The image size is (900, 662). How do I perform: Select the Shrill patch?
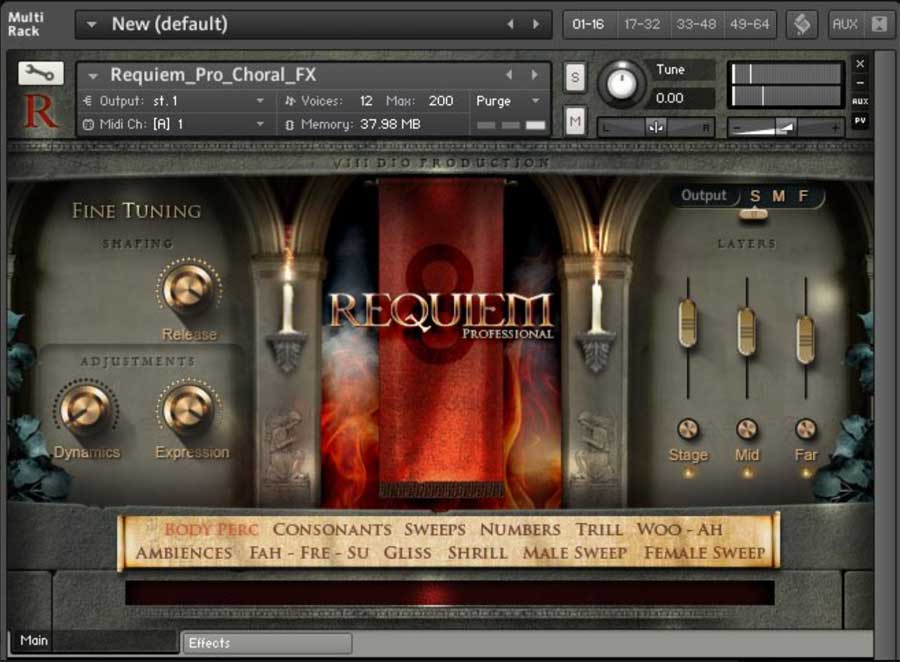pyautogui.click(x=478, y=553)
